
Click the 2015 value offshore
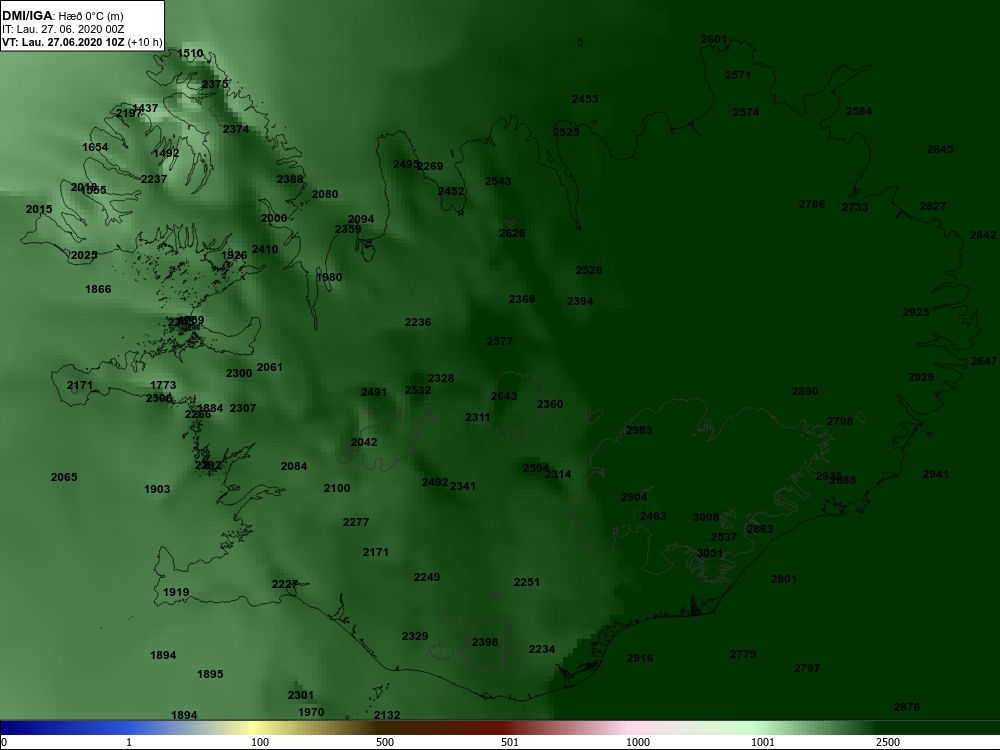click(39, 209)
